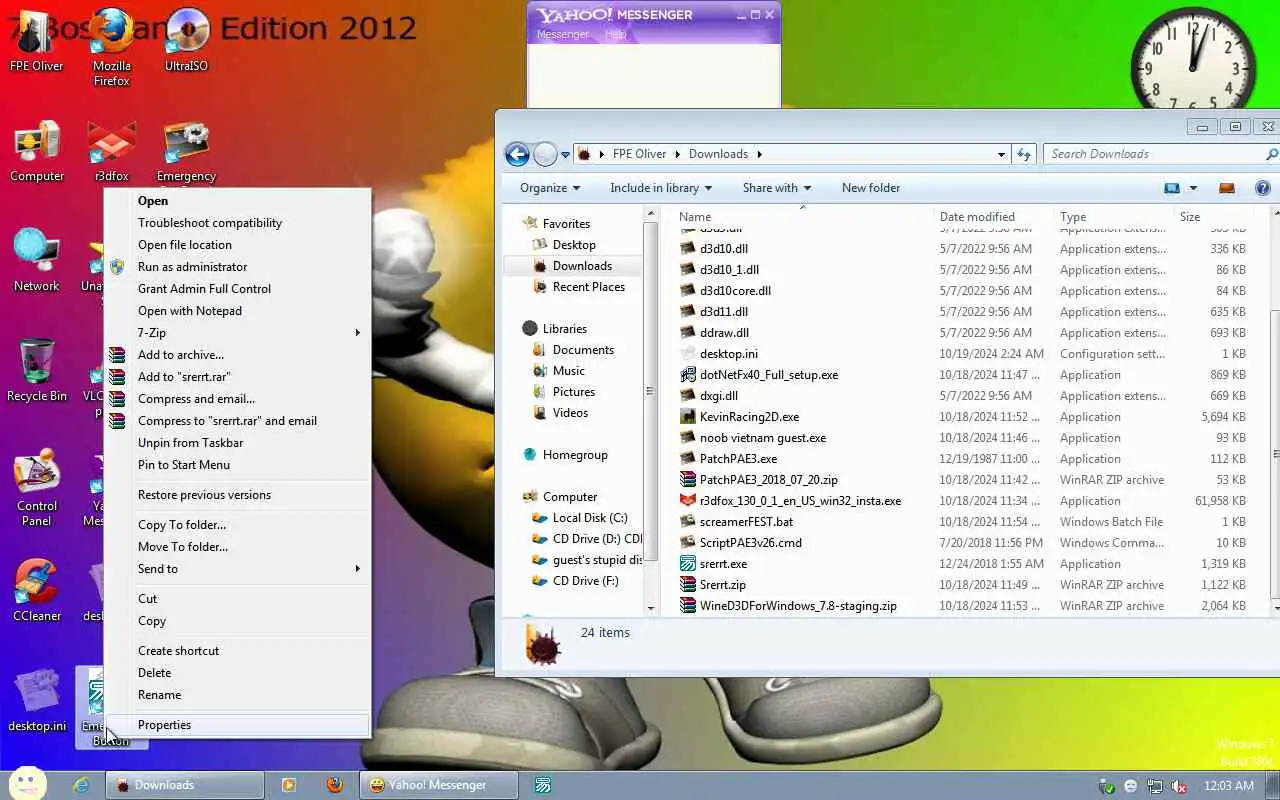Open the Emergency desktop shortcut
This screenshot has height=800, width=1280.
point(186,152)
